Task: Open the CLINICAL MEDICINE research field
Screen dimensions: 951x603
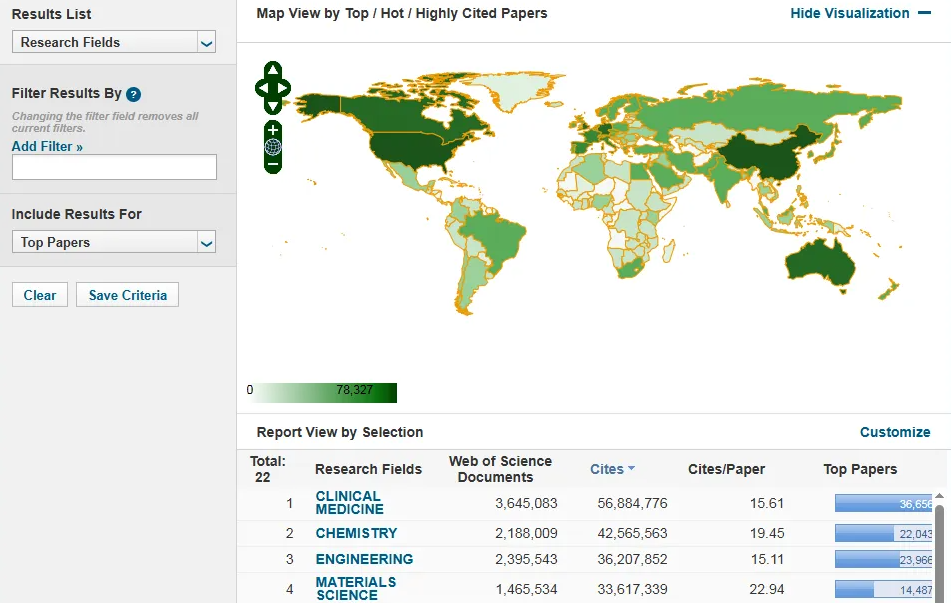Action: [x=349, y=502]
